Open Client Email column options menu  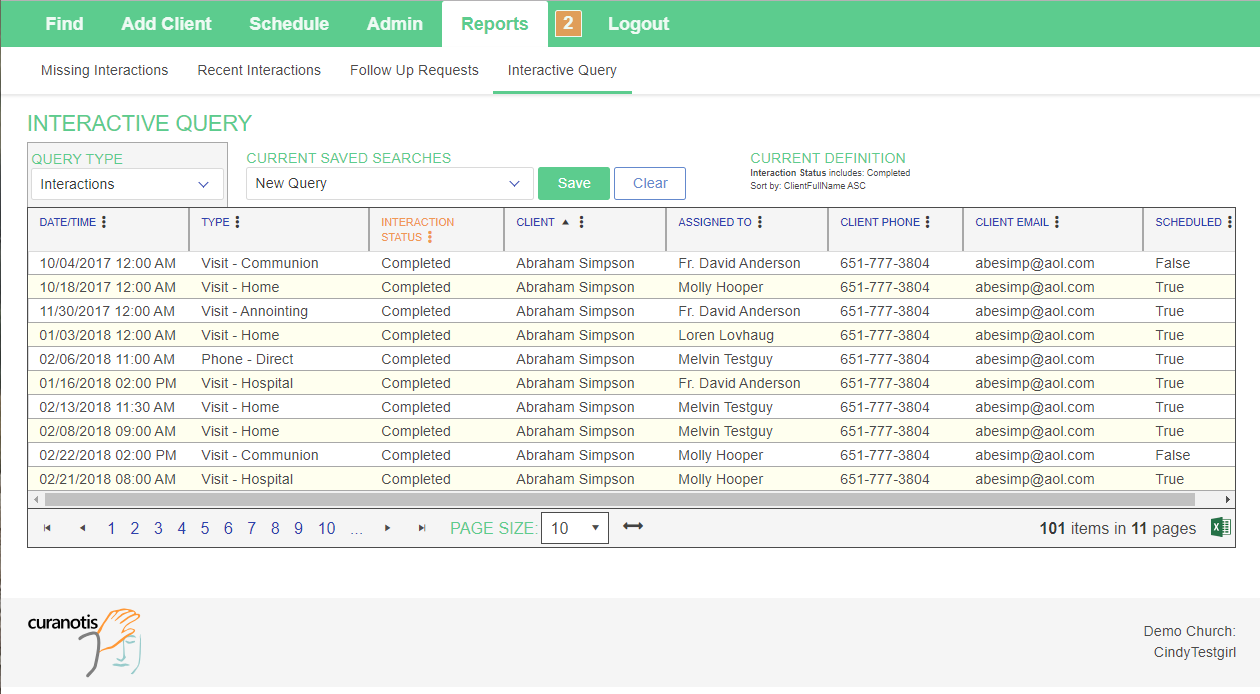(1057, 222)
